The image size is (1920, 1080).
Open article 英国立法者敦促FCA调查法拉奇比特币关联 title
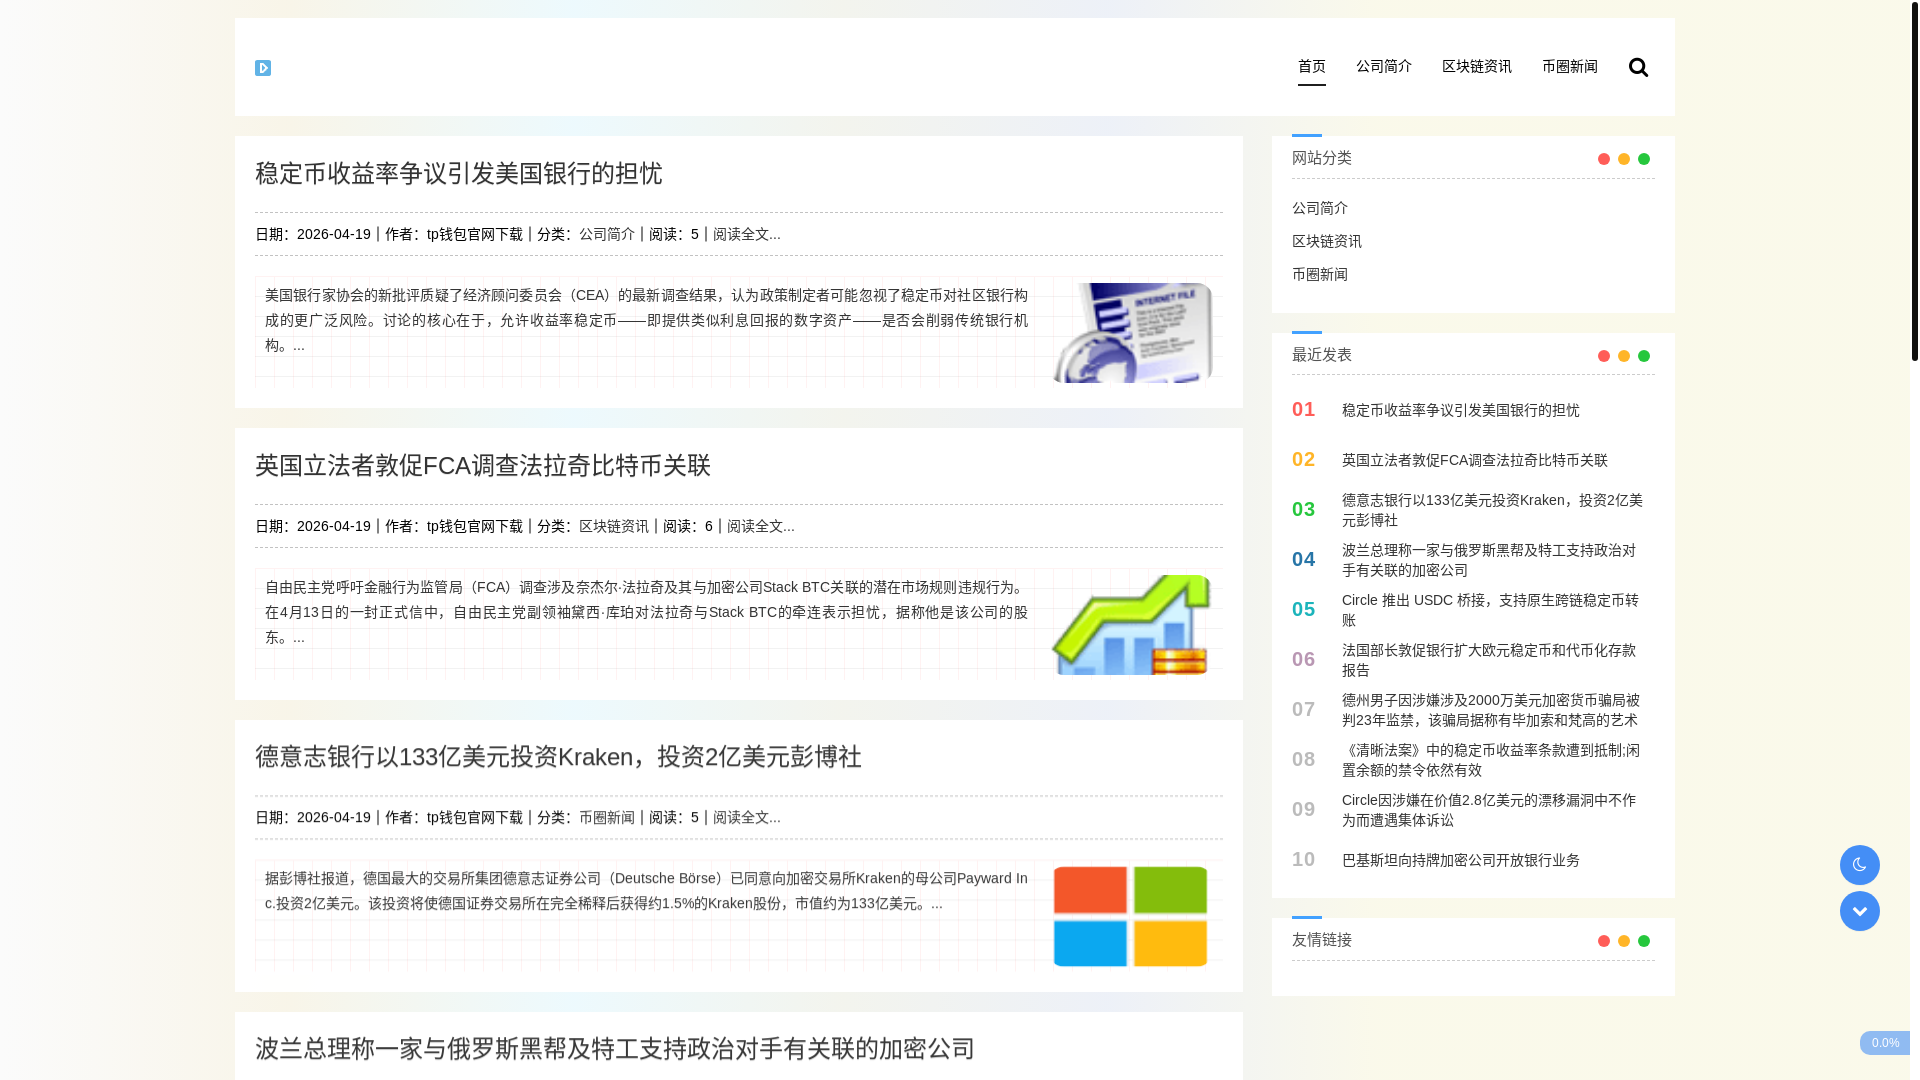pos(483,465)
